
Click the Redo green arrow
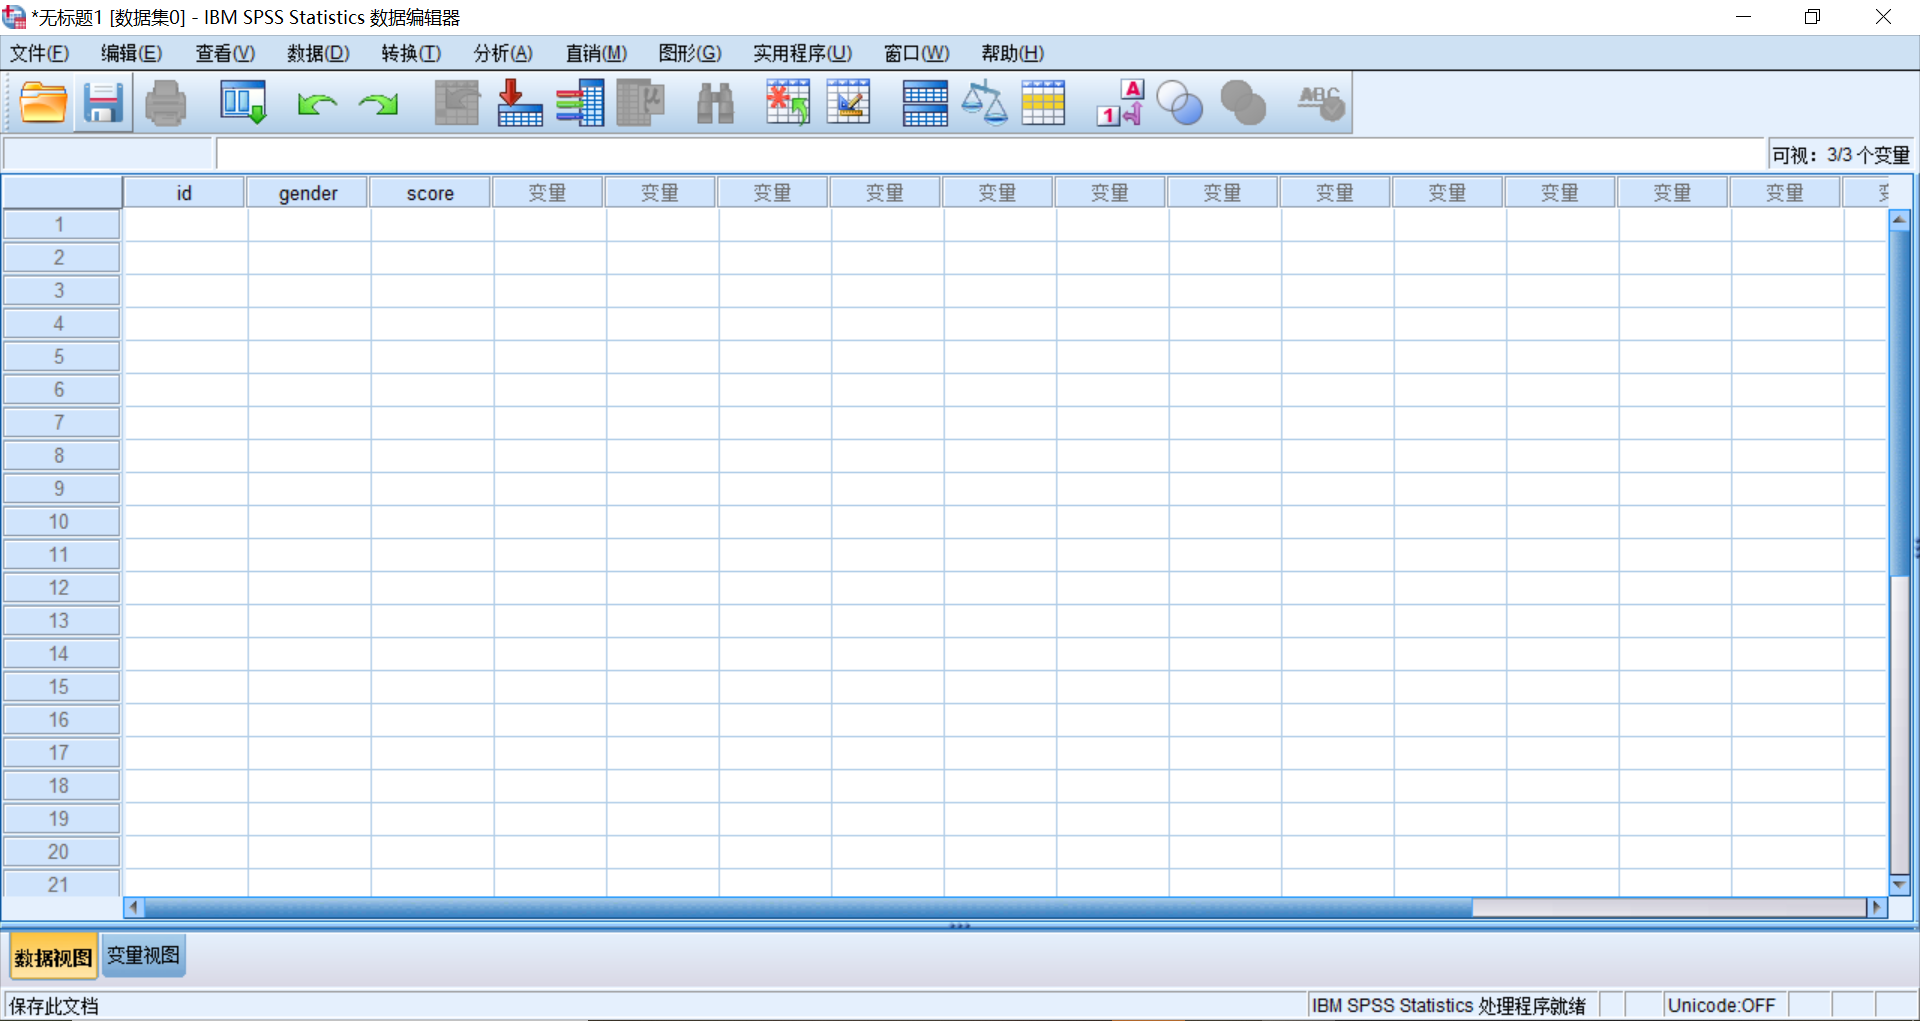[x=379, y=104]
